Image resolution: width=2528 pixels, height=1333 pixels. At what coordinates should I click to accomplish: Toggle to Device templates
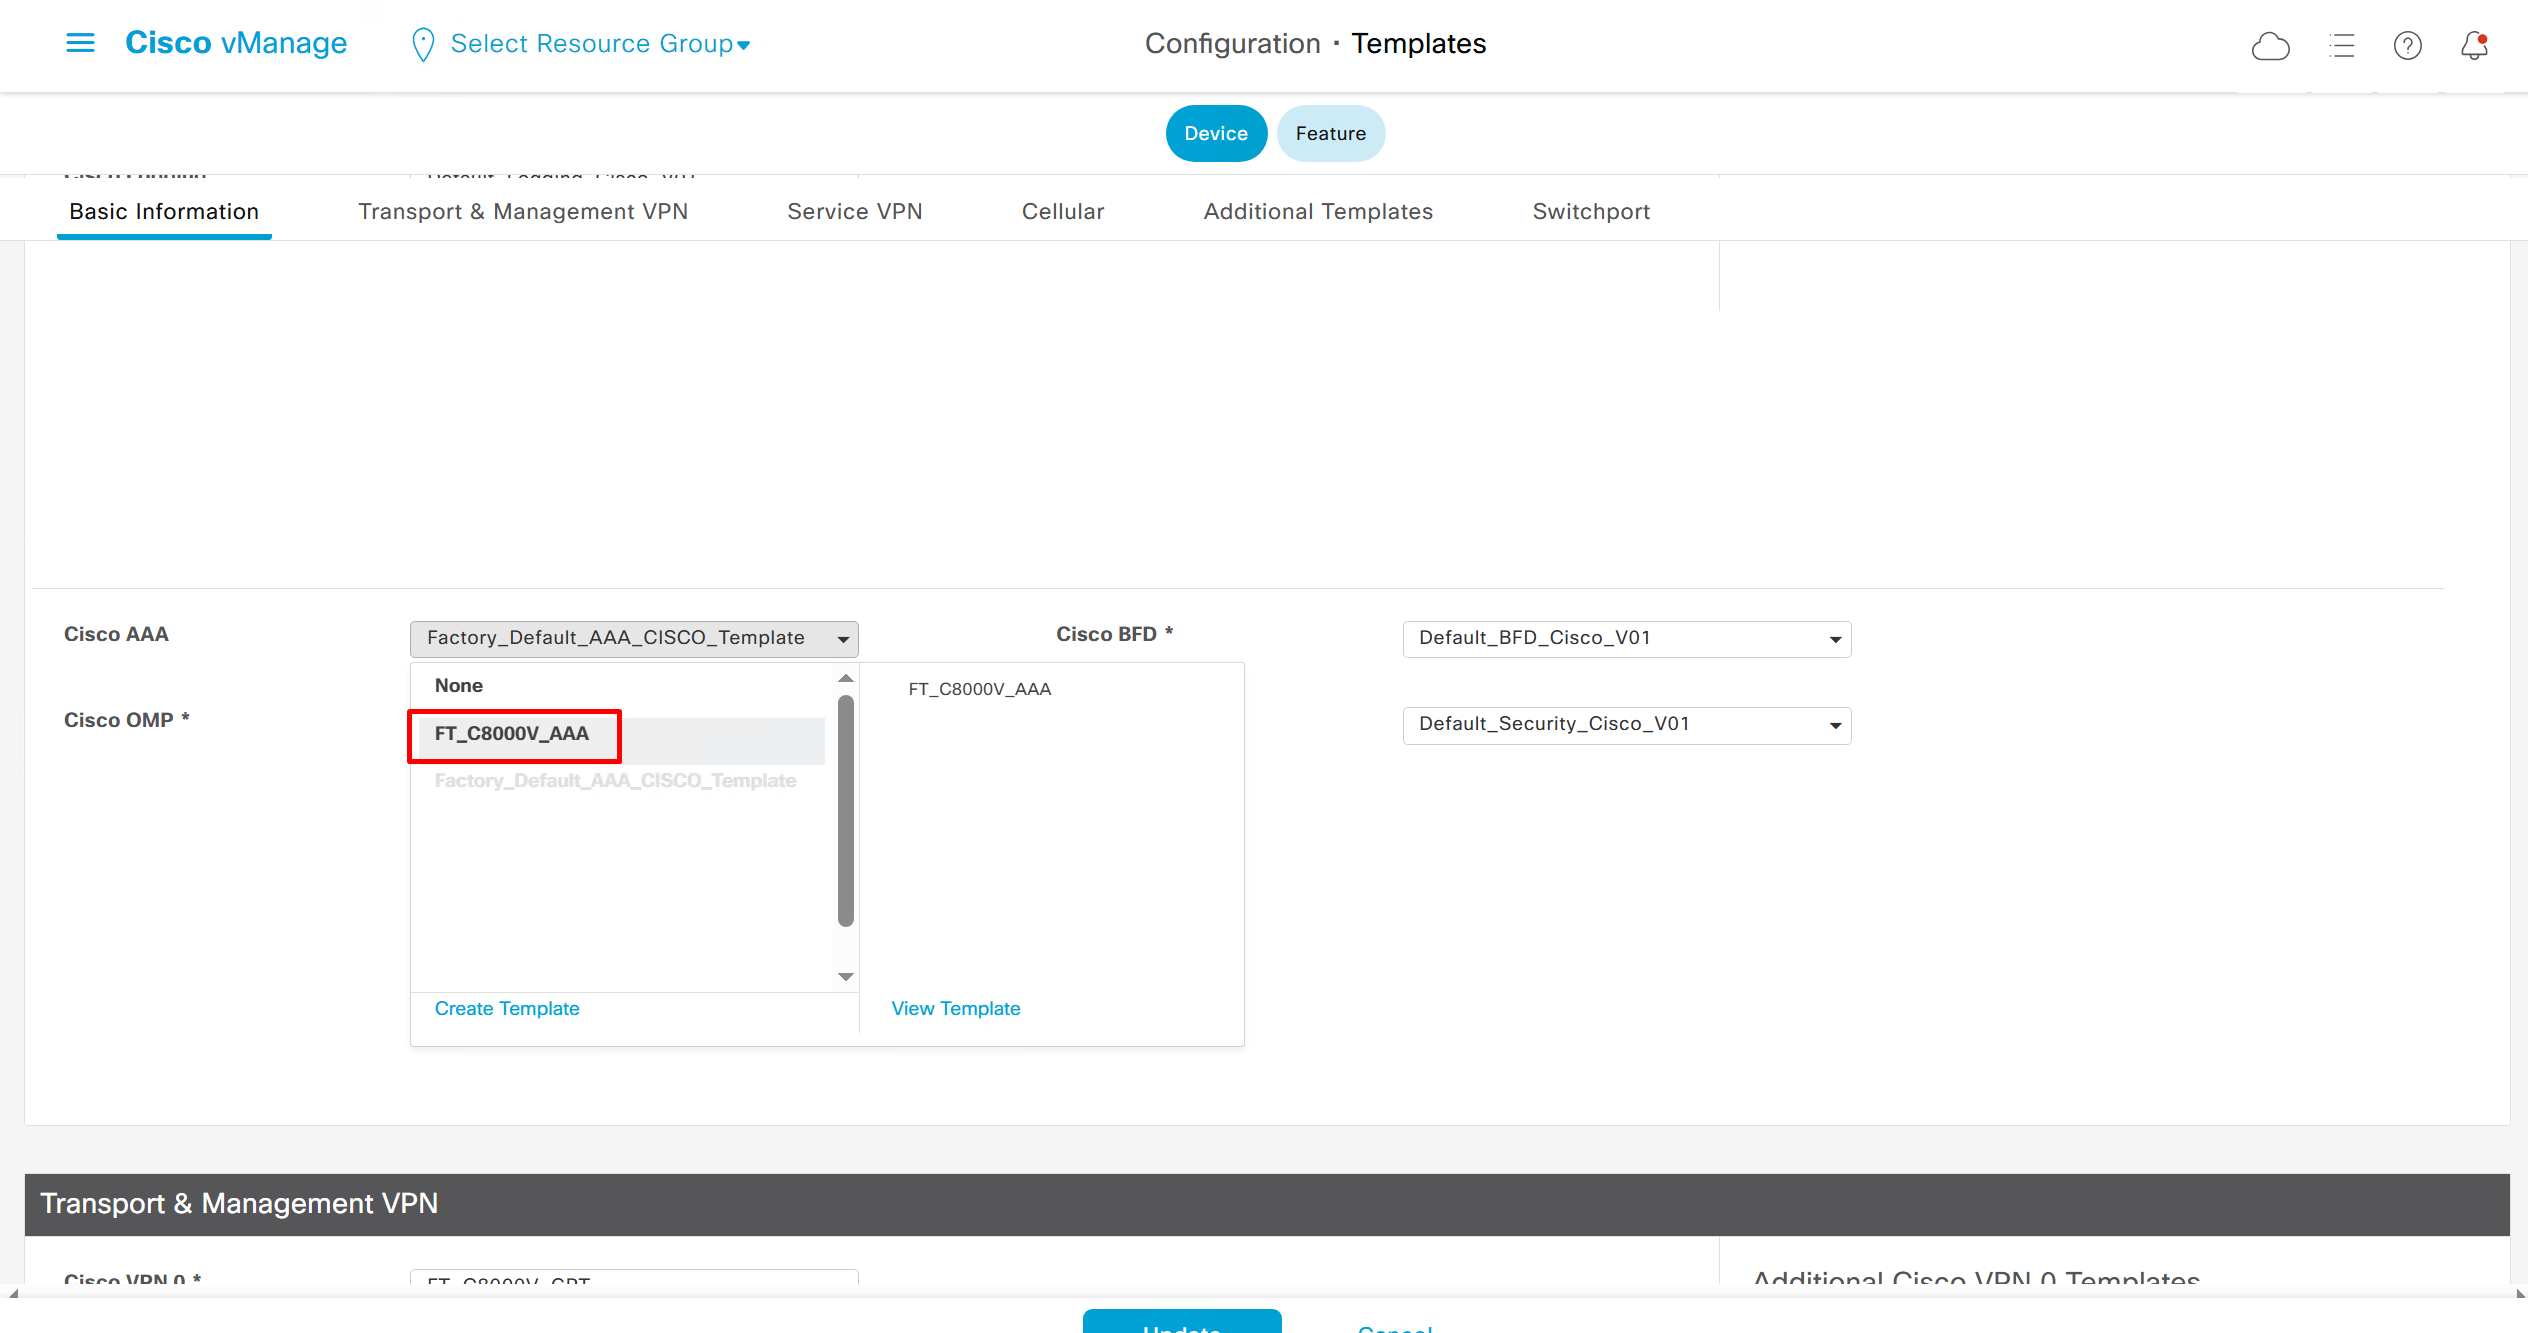pos(1215,134)
